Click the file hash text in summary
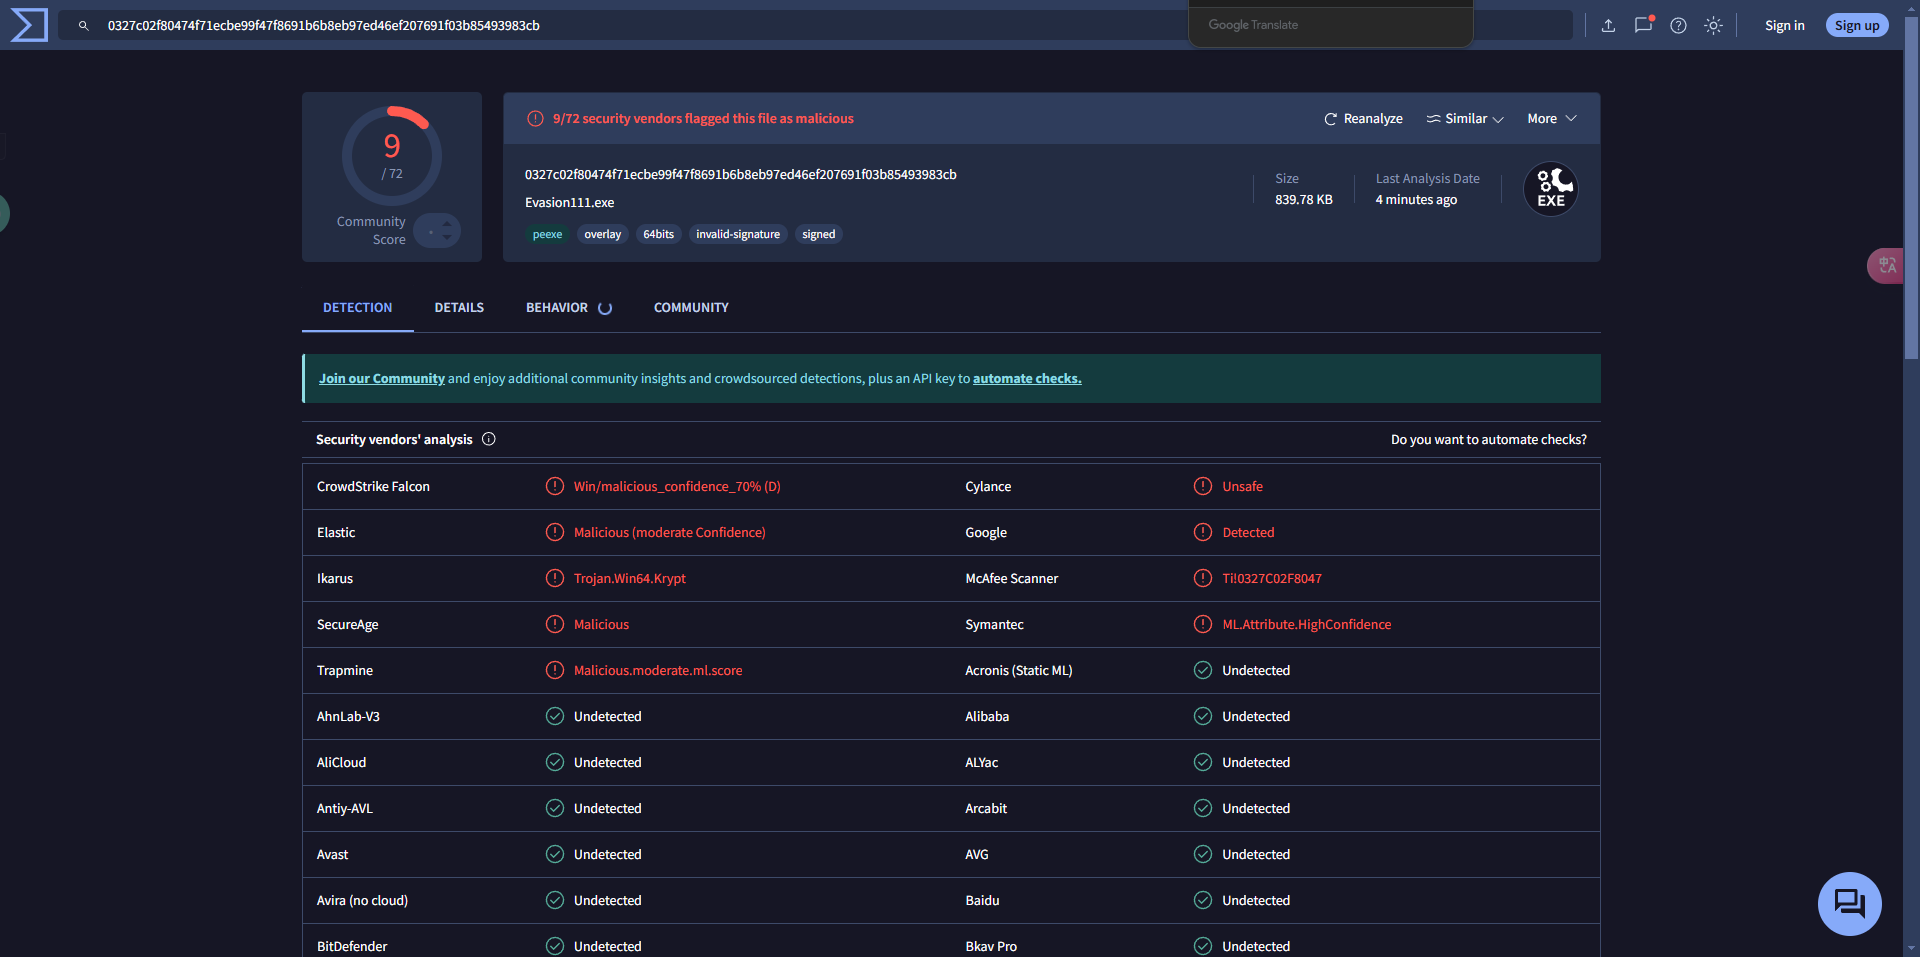 tap(741, 175)
